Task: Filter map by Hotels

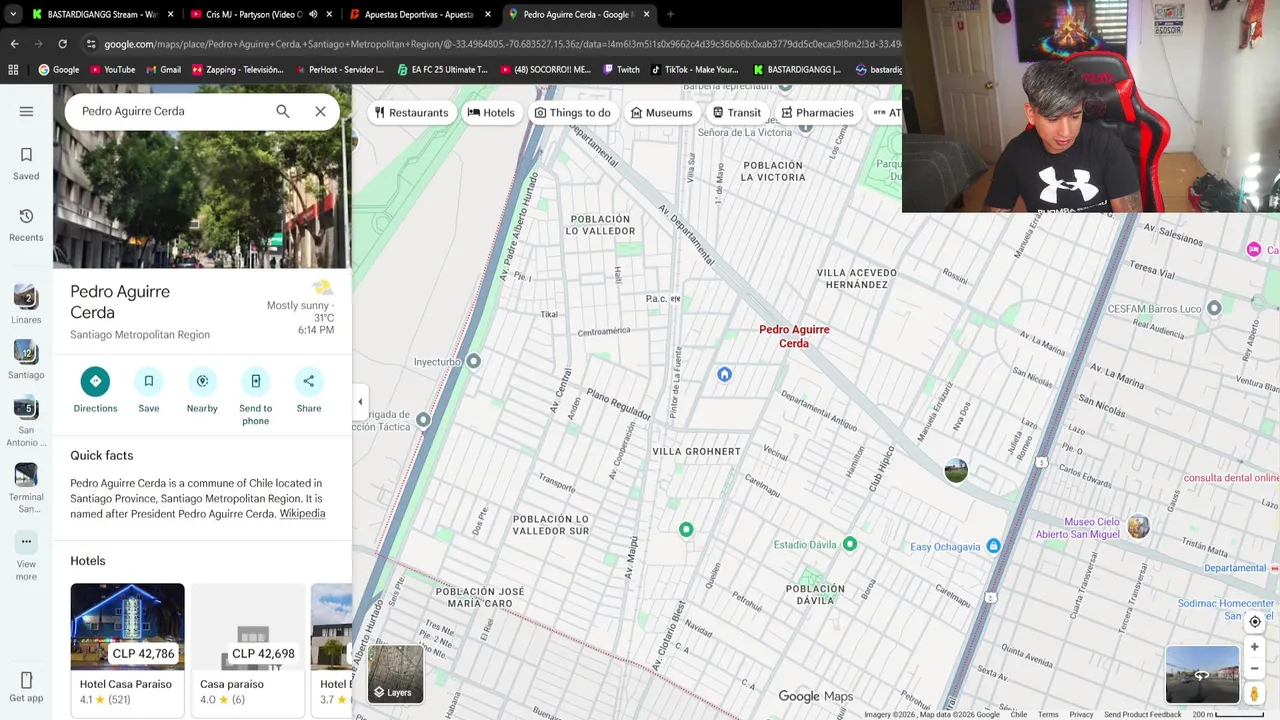Action: (x=491, y=112)
